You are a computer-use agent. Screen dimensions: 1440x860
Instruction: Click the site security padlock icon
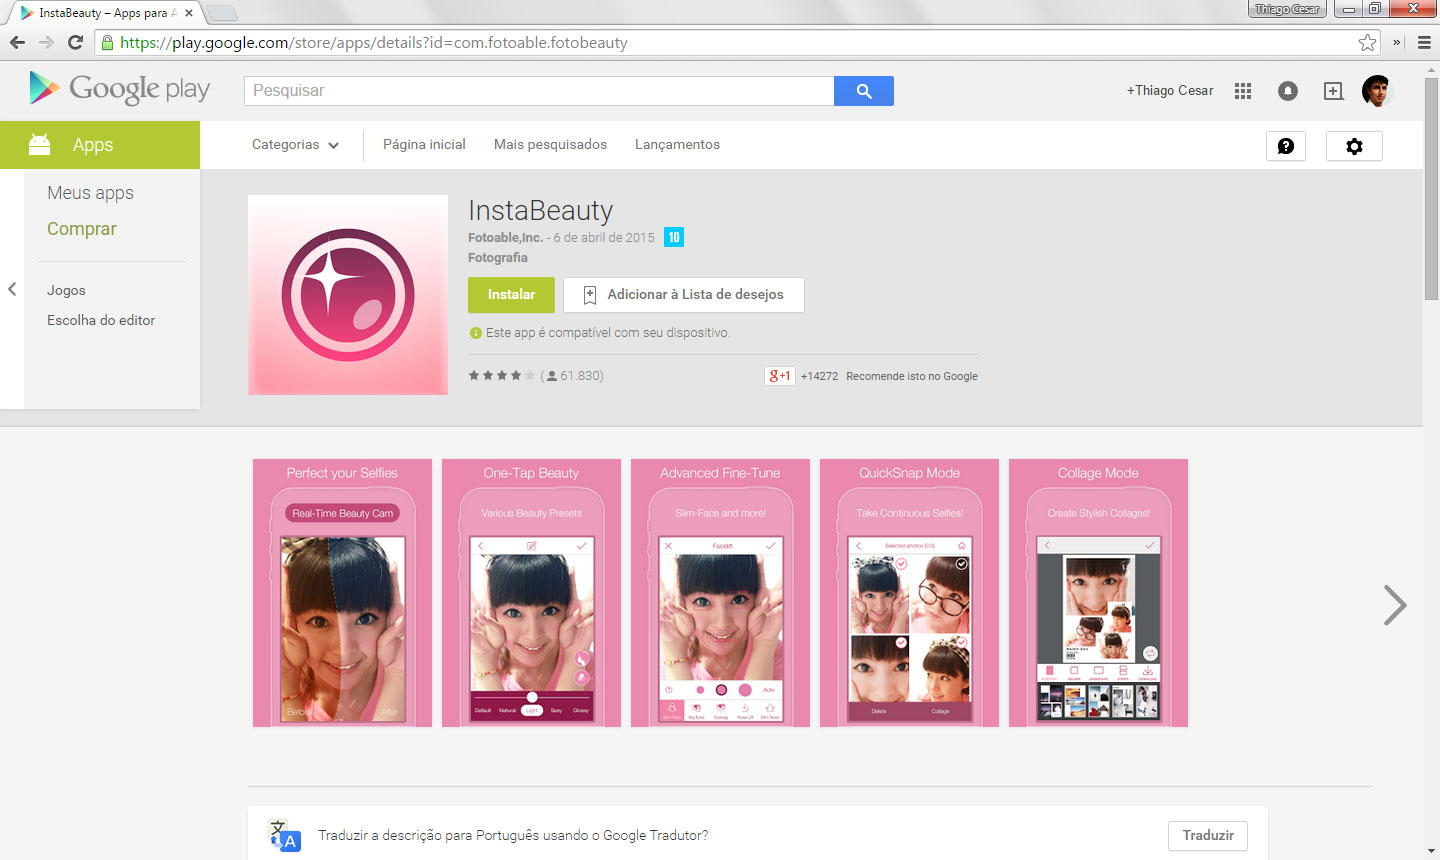pos(107,42)
